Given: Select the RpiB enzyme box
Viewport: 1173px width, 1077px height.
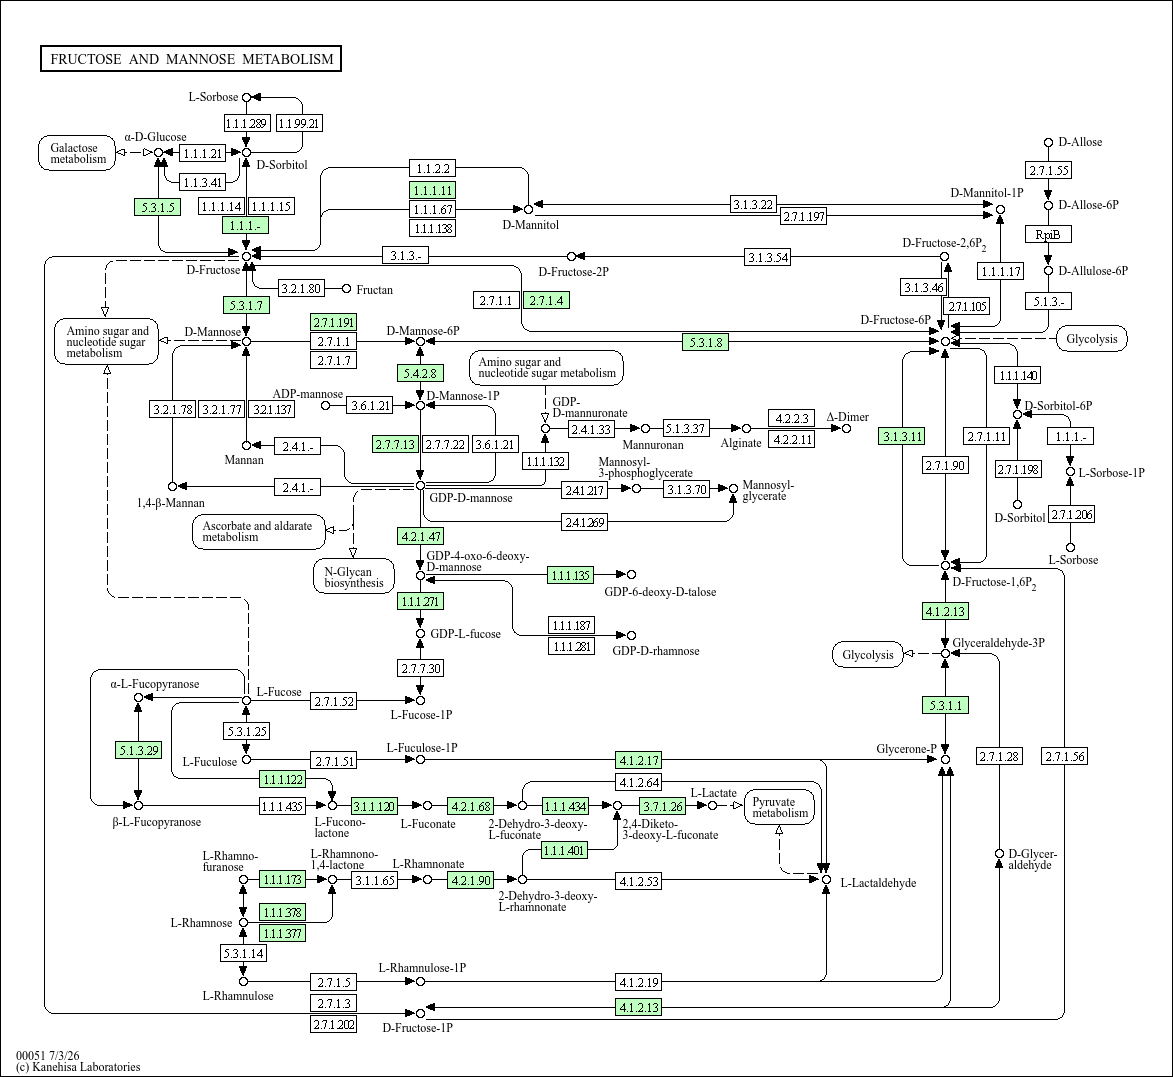Looking at the screenshot, I should pyautogui.click(x=1048, y=235).
